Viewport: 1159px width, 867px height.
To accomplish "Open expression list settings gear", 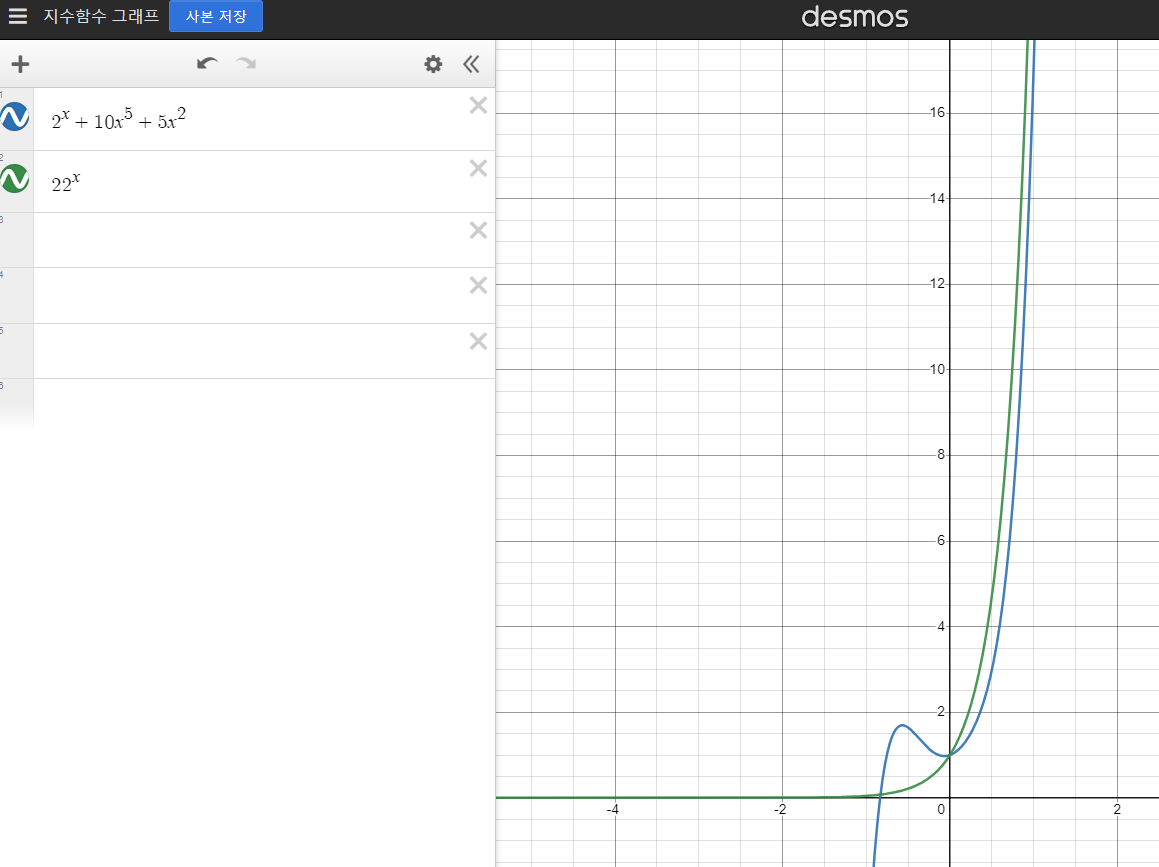I will coord(433,64).
